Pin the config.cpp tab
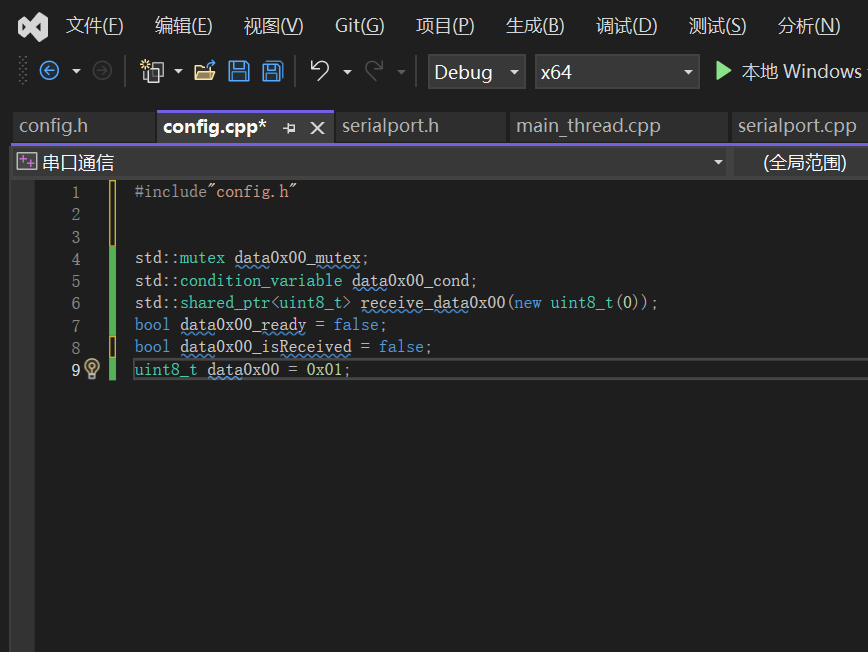Screen dimensions: 868x652 pos(289,128)
